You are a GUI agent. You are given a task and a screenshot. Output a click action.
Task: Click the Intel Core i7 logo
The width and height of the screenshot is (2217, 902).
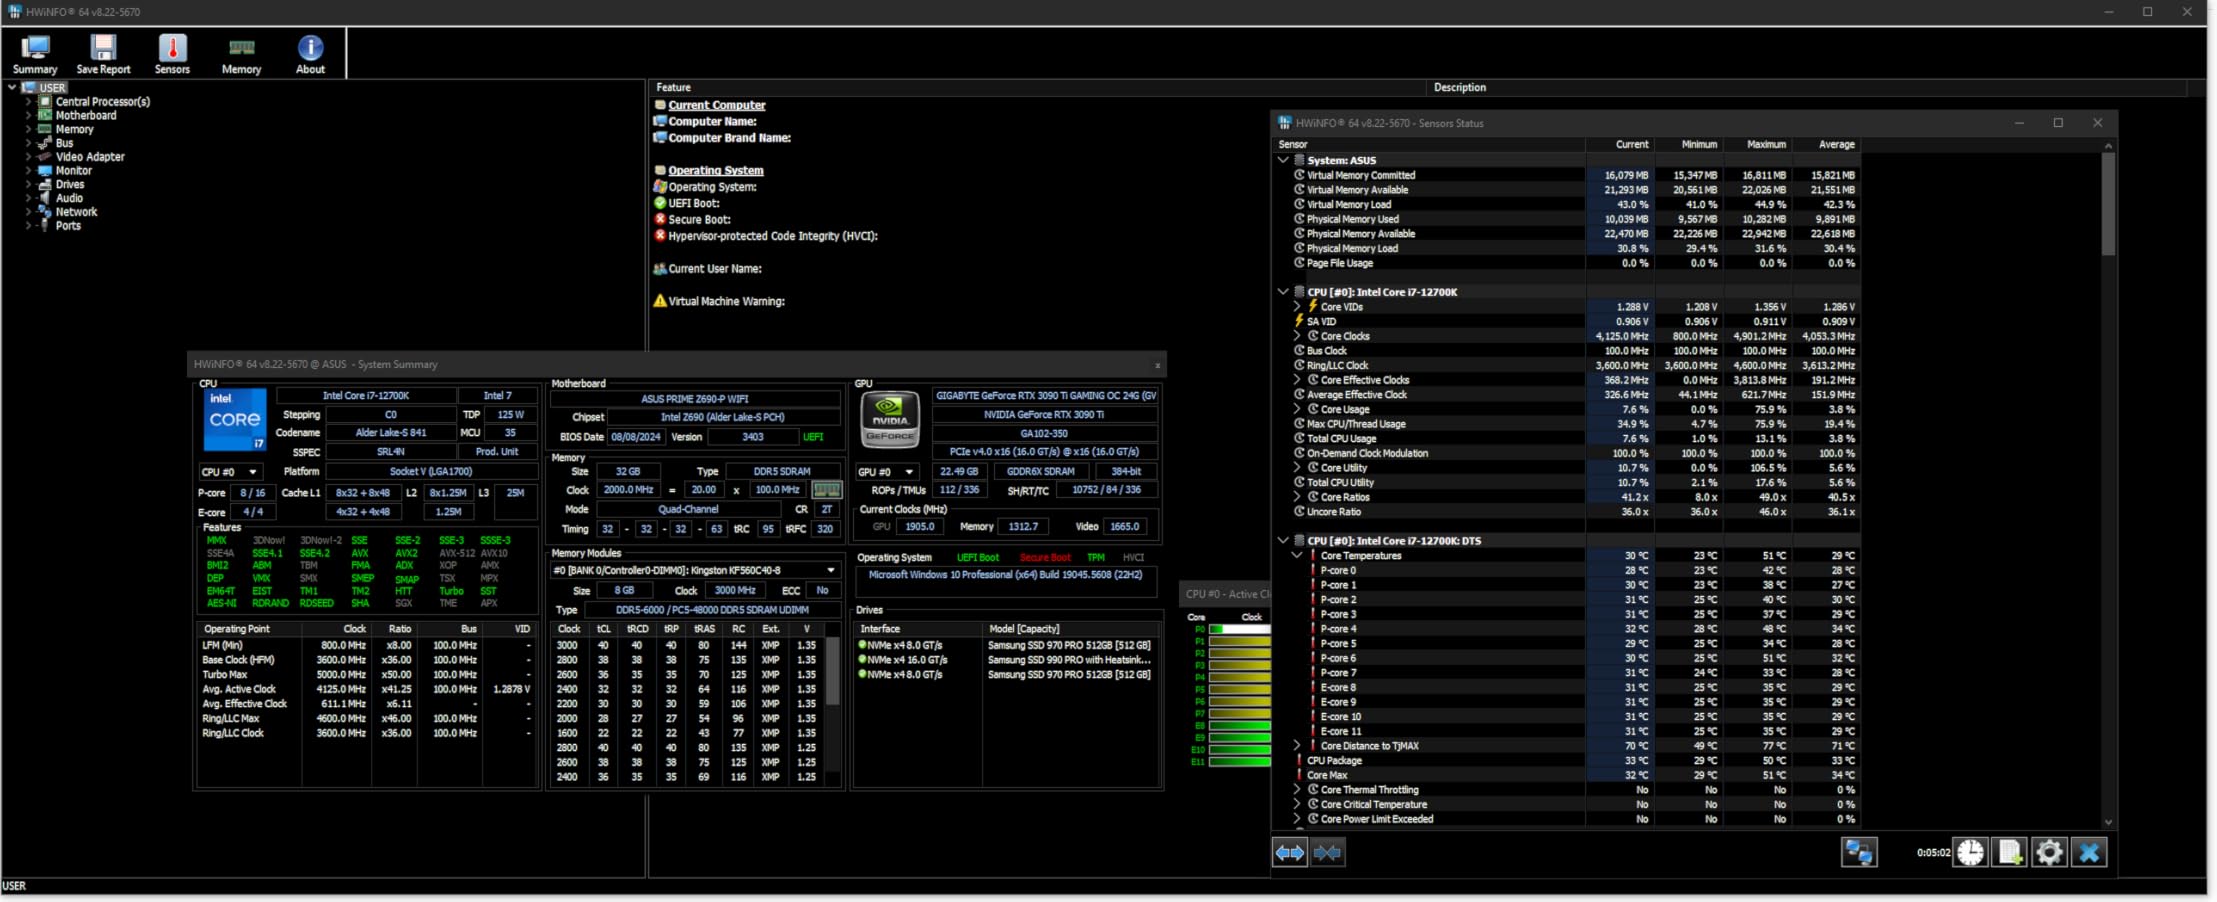pyautogui.click(x=235, y=420)
